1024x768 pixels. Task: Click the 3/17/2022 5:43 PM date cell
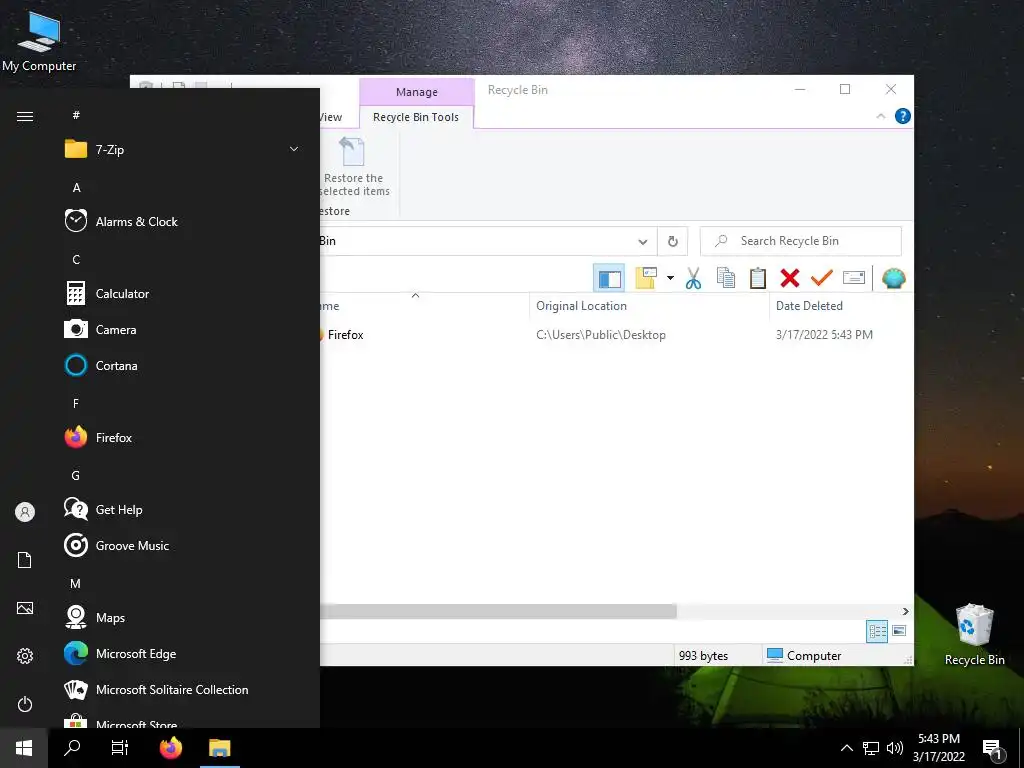824,334
